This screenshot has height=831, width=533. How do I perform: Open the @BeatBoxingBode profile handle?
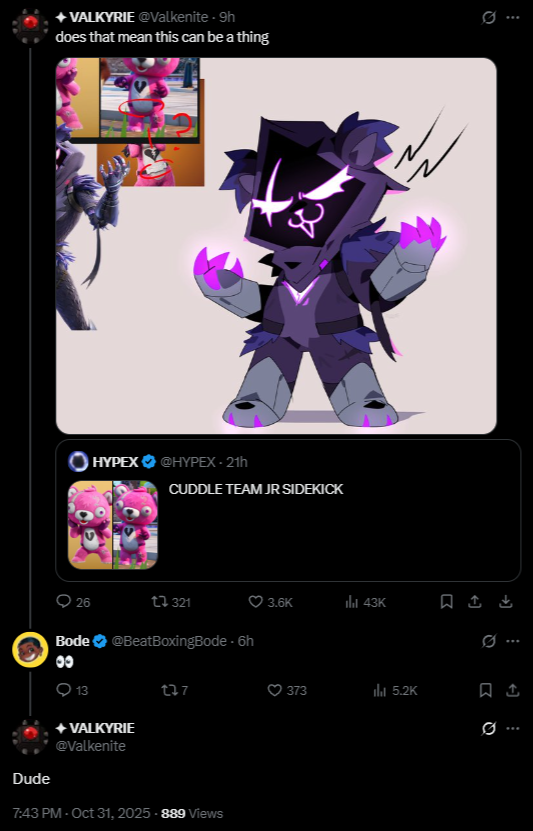(x=169, y=641)
